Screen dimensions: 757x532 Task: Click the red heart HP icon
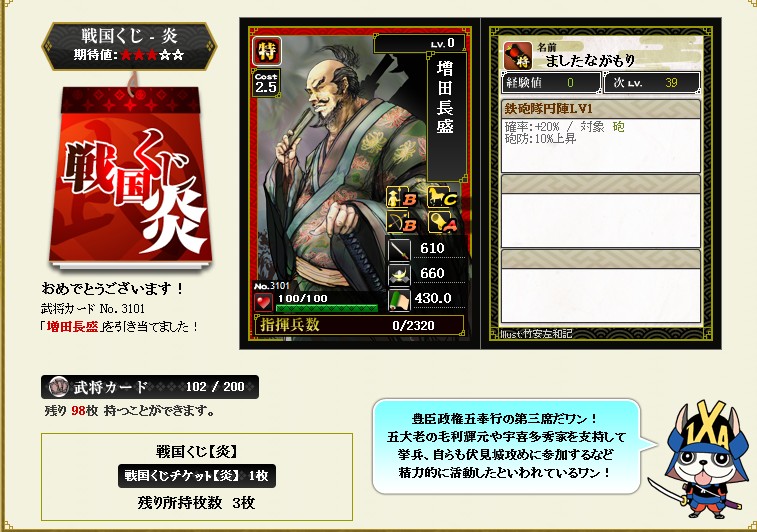tap(263, 303)
